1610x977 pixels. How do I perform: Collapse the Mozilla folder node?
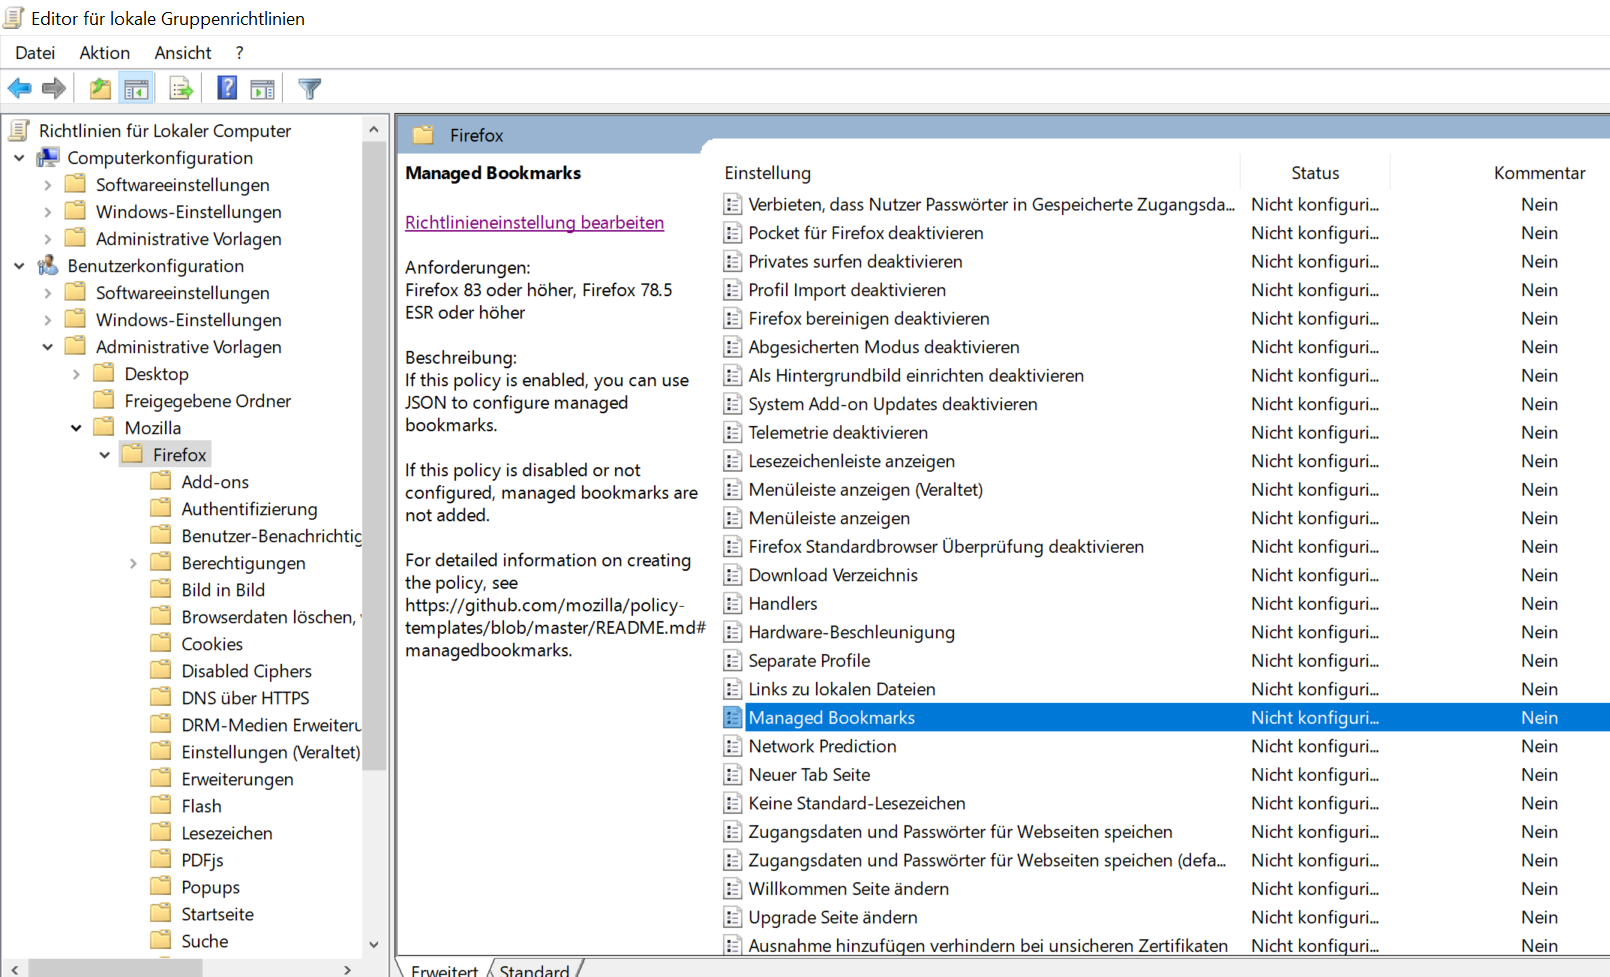pyautogui.click(x=76, y=428)
